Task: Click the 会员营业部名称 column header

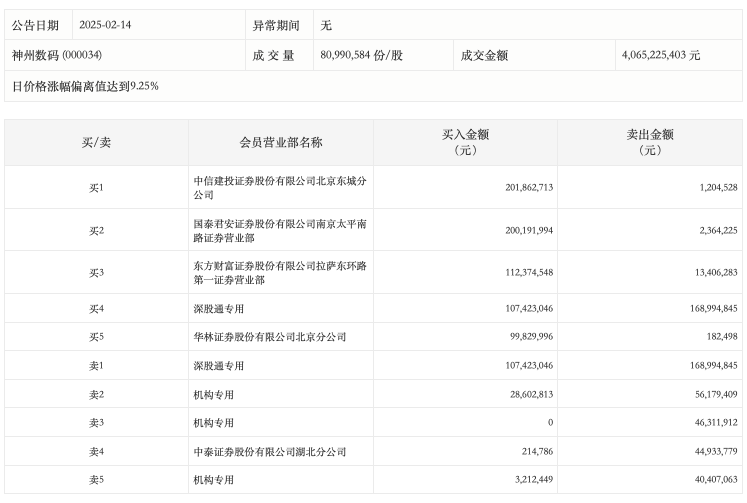Action: [281, 142]
